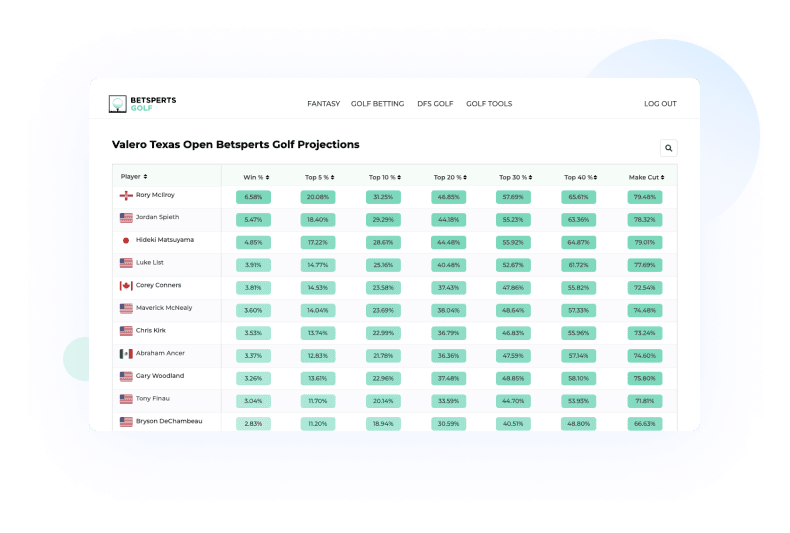Select player name Chris Kirk
This screenshot has height=533, width=790.
click(151, 330)
